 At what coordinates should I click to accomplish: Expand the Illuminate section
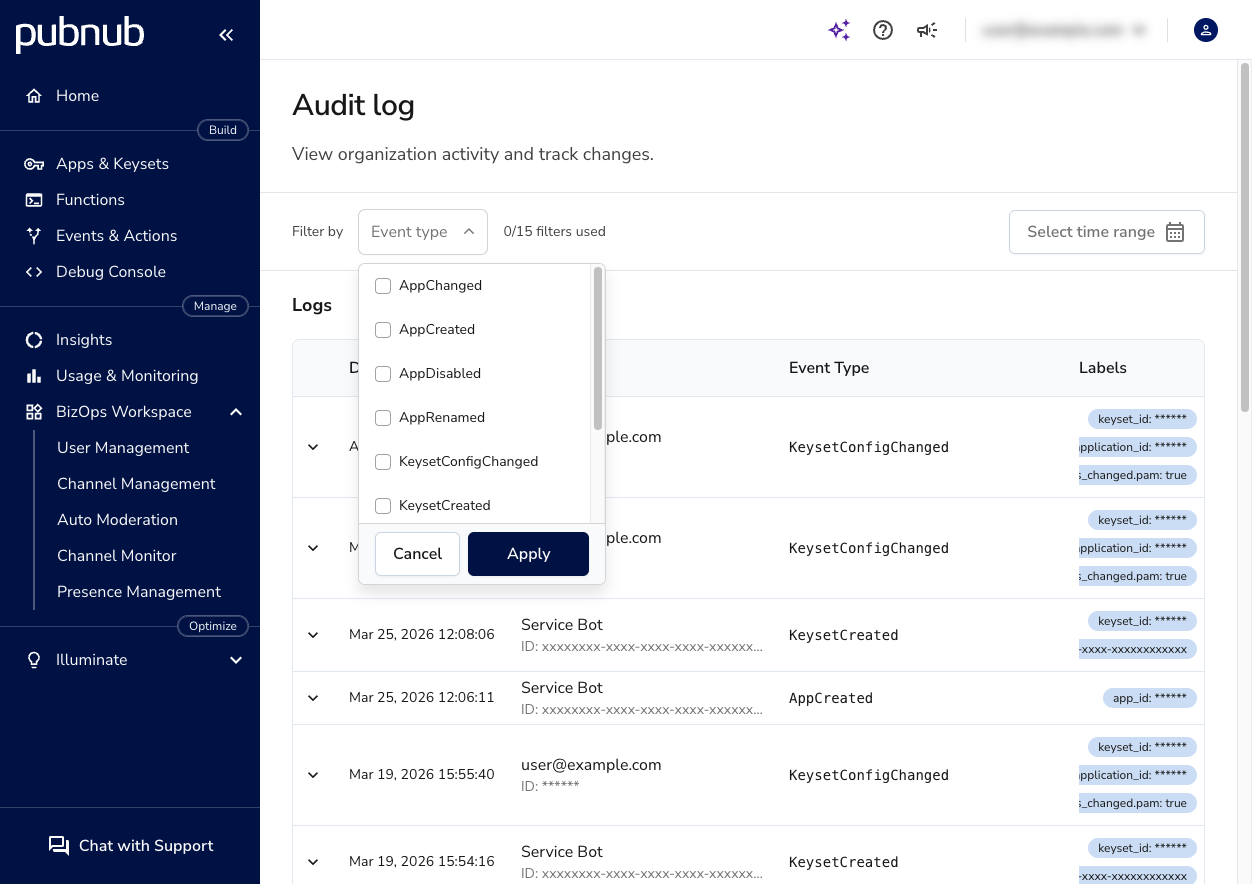point(236,659)
